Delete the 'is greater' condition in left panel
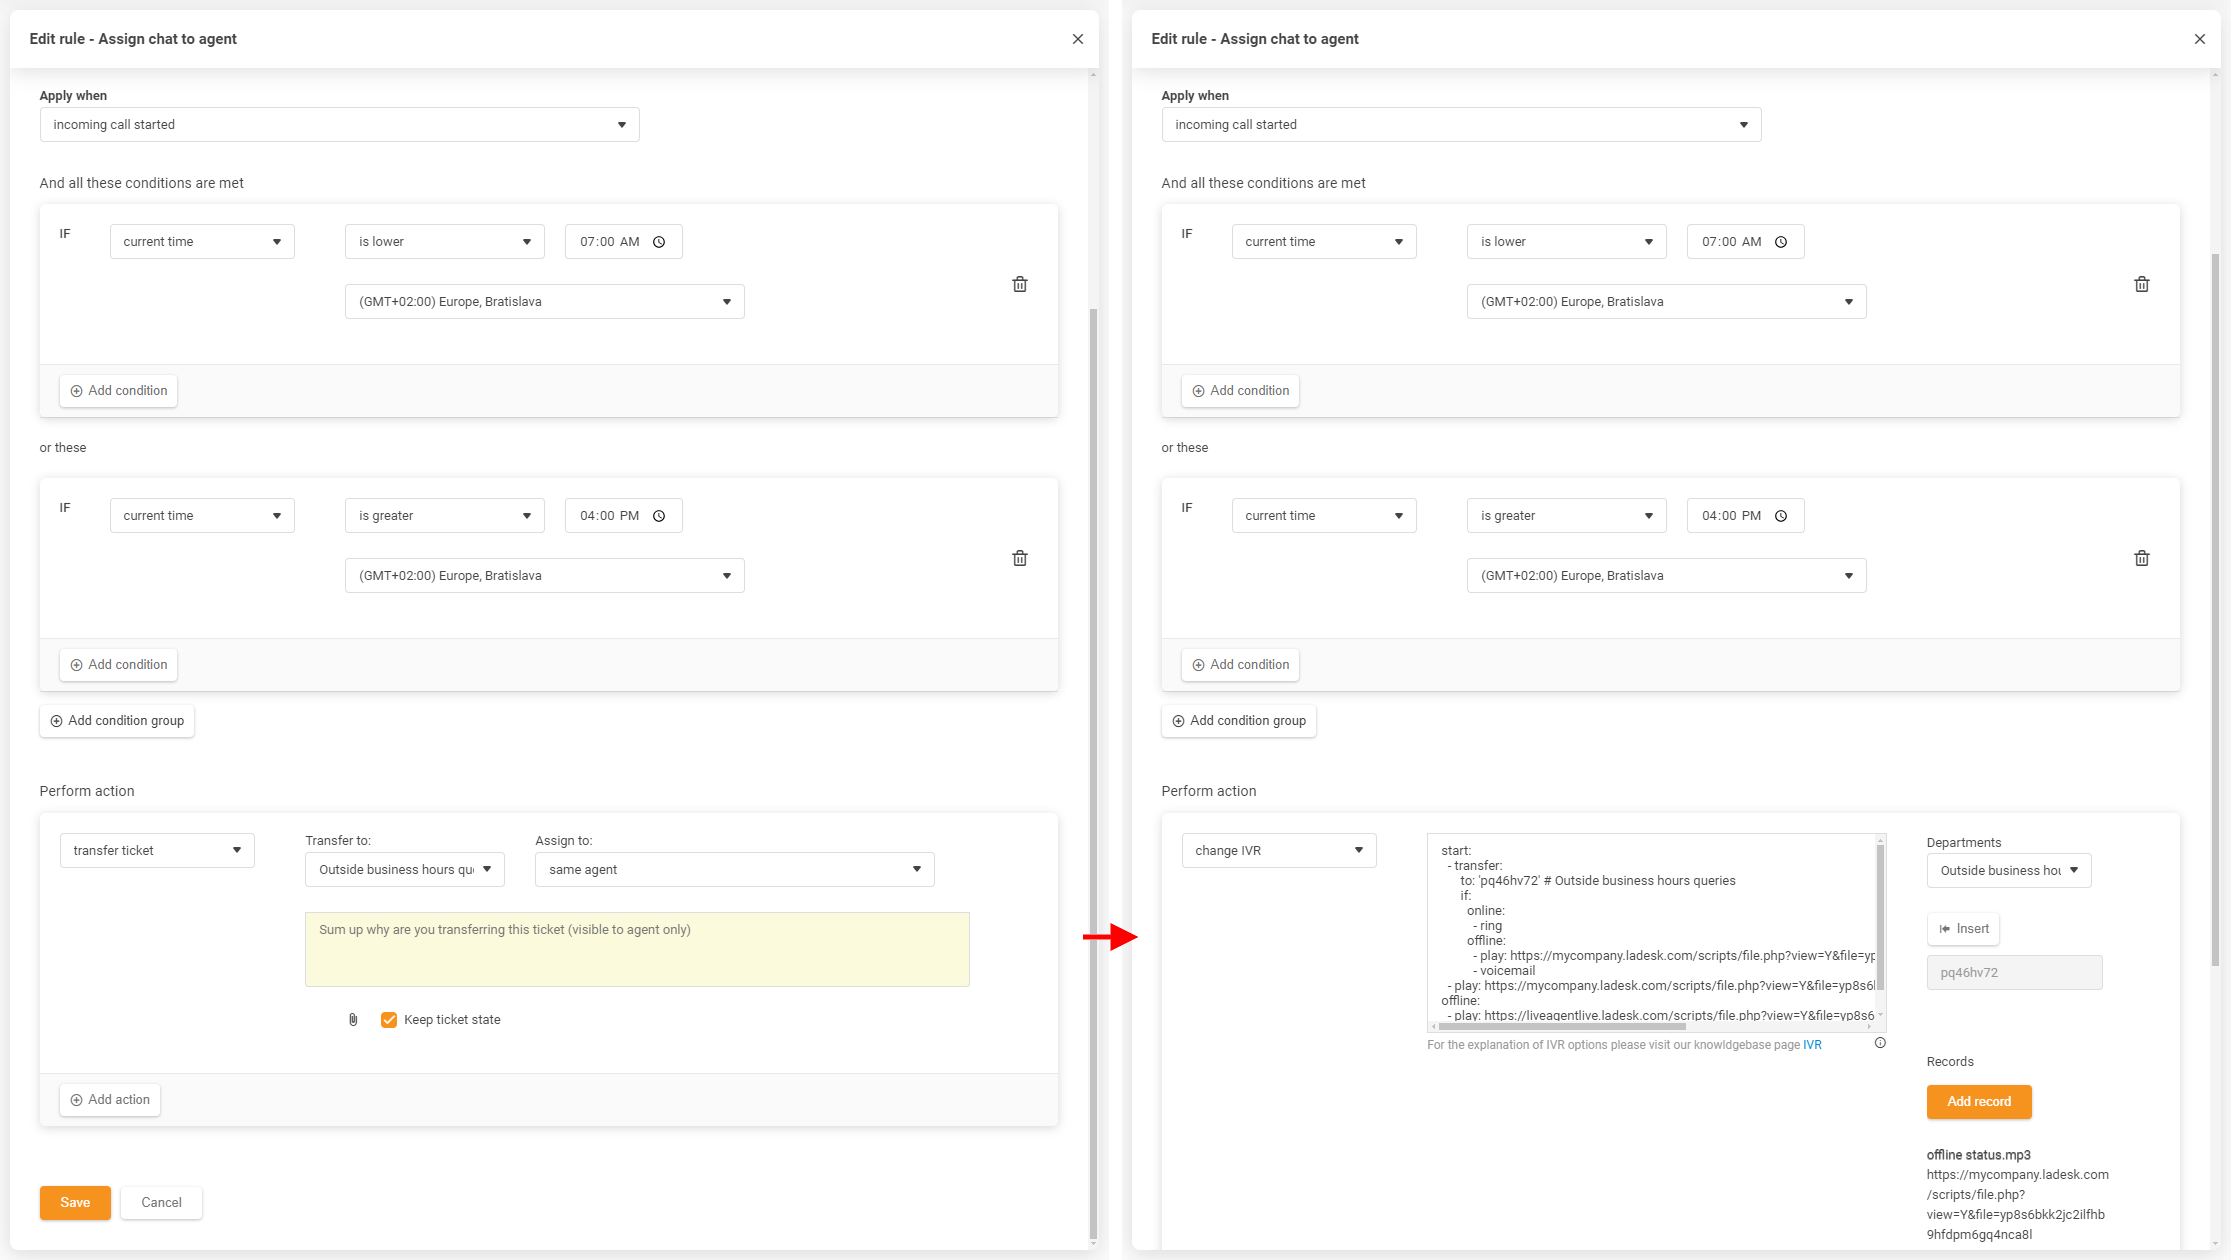 (1019, 558)
